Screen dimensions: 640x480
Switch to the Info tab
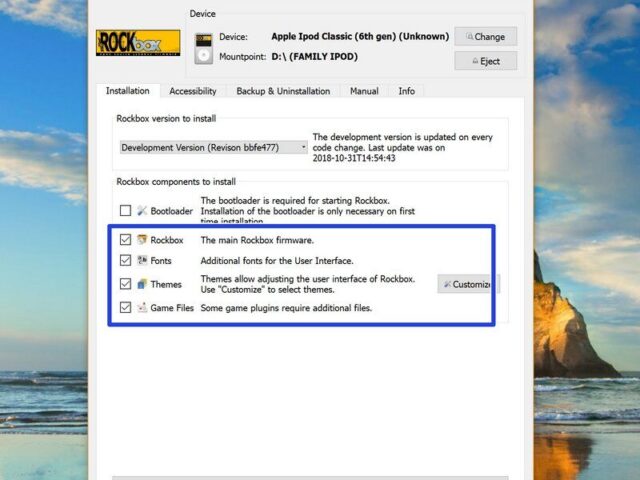407,91
